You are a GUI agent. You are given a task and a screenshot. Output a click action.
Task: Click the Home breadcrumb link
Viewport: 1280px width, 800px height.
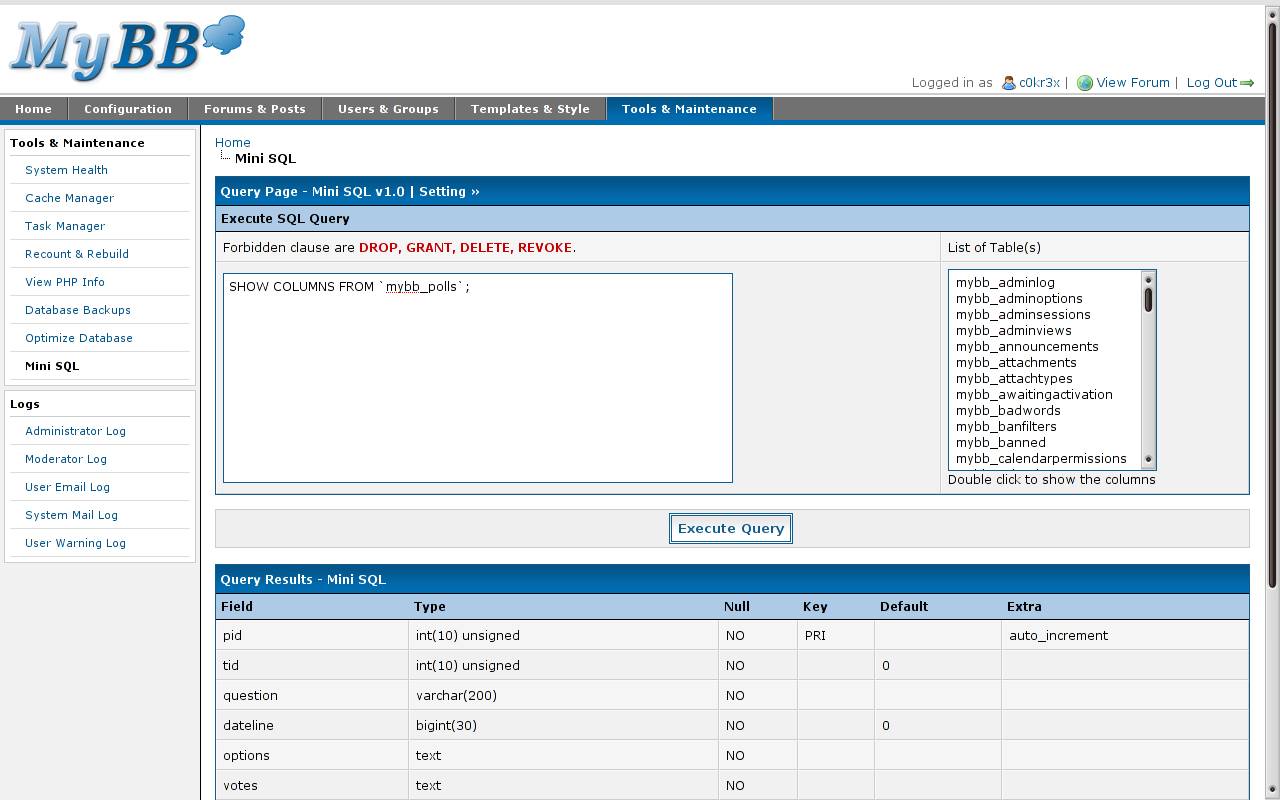coord(232,142)
